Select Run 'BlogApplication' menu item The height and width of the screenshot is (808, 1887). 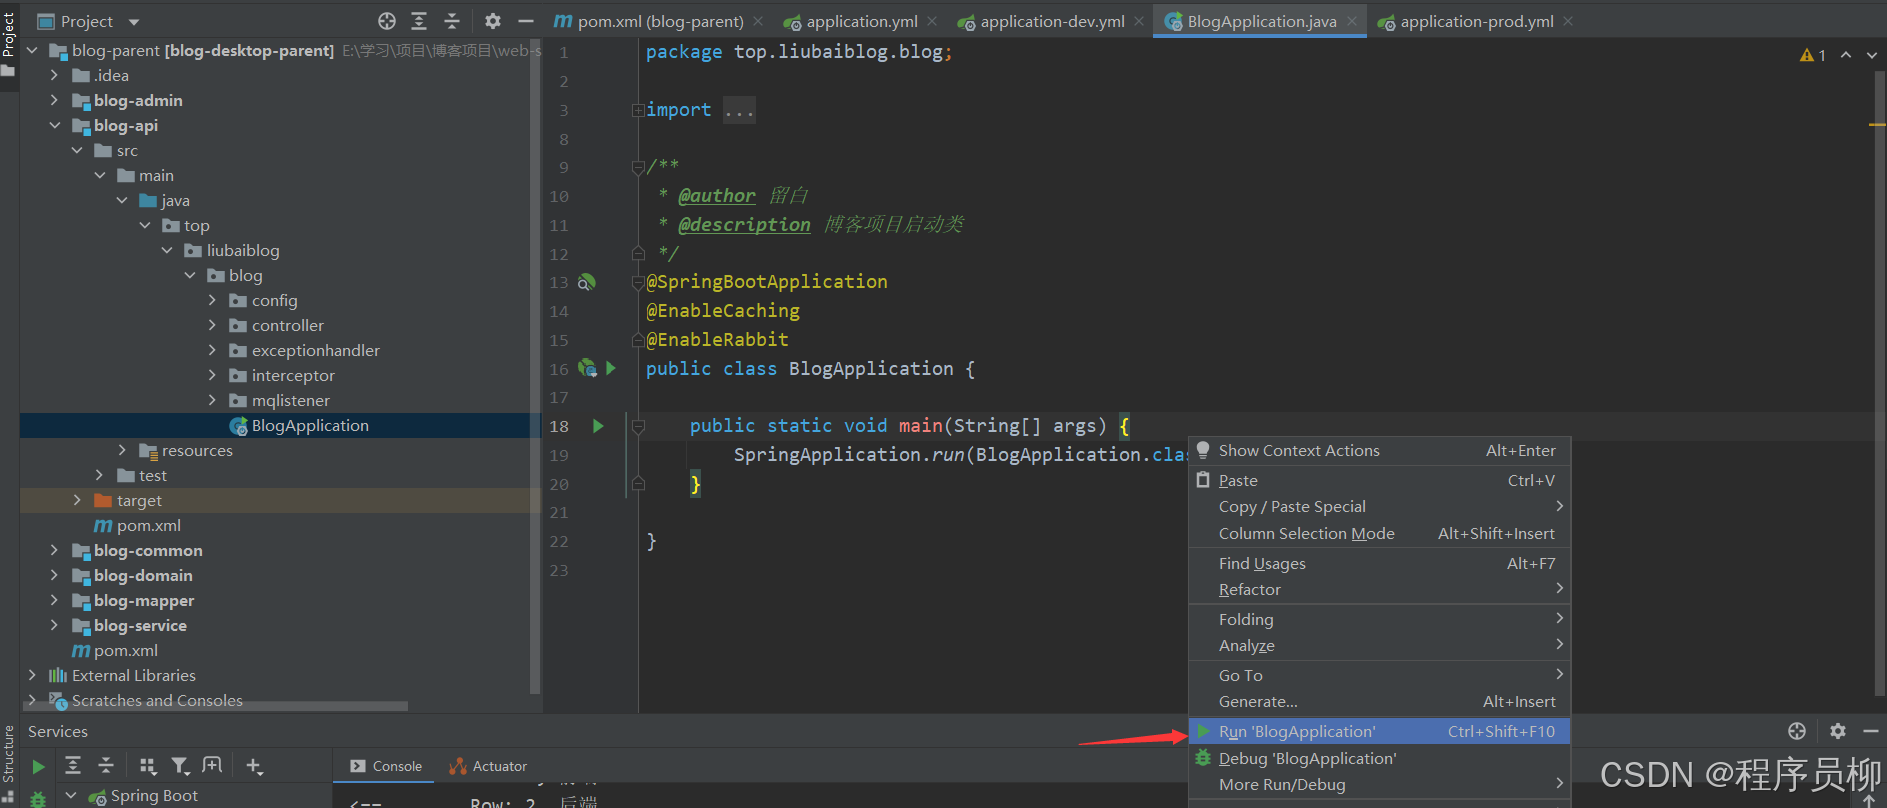(x=1379, y=732)
